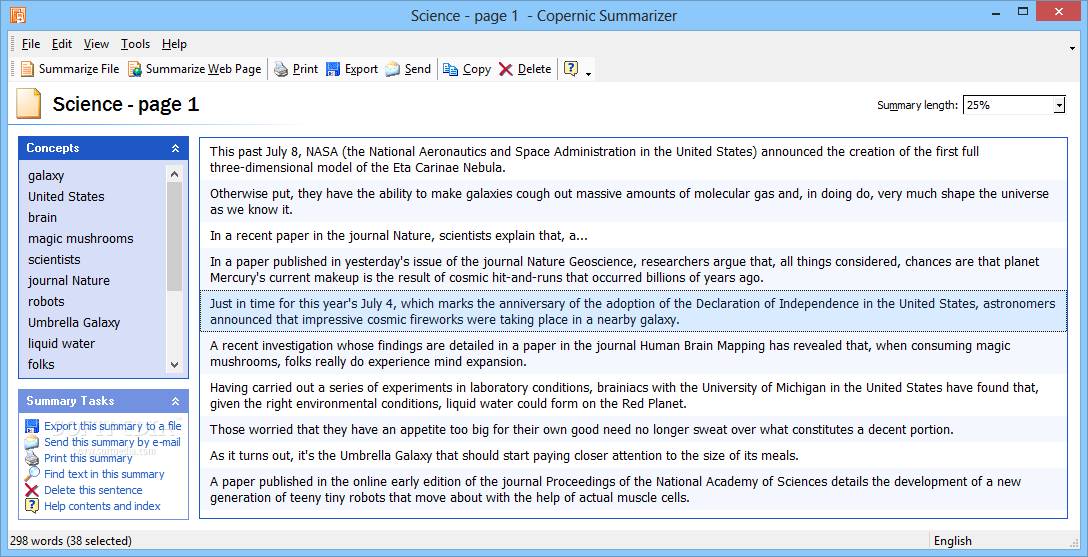
Task: Click the Concepts list scroll down arrow
Action: pos(174,365)
